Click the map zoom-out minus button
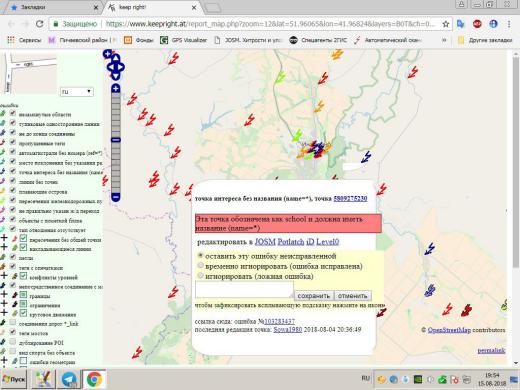This screenshot has width=520, height=390. (115, 197)
